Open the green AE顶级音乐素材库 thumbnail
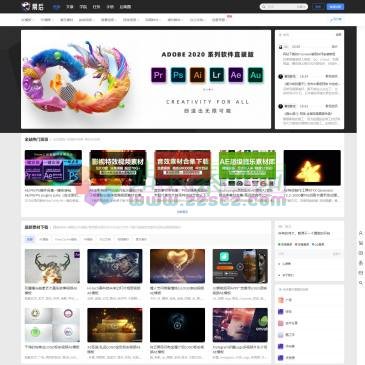The width and height of the screenshot is (365, 365). 247,168
